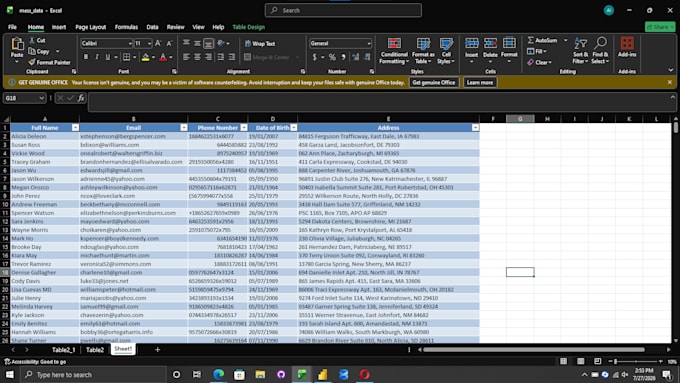Click the Delete cells icon
The width and height of the screenshot is (680, 383).
click(490, 43)
